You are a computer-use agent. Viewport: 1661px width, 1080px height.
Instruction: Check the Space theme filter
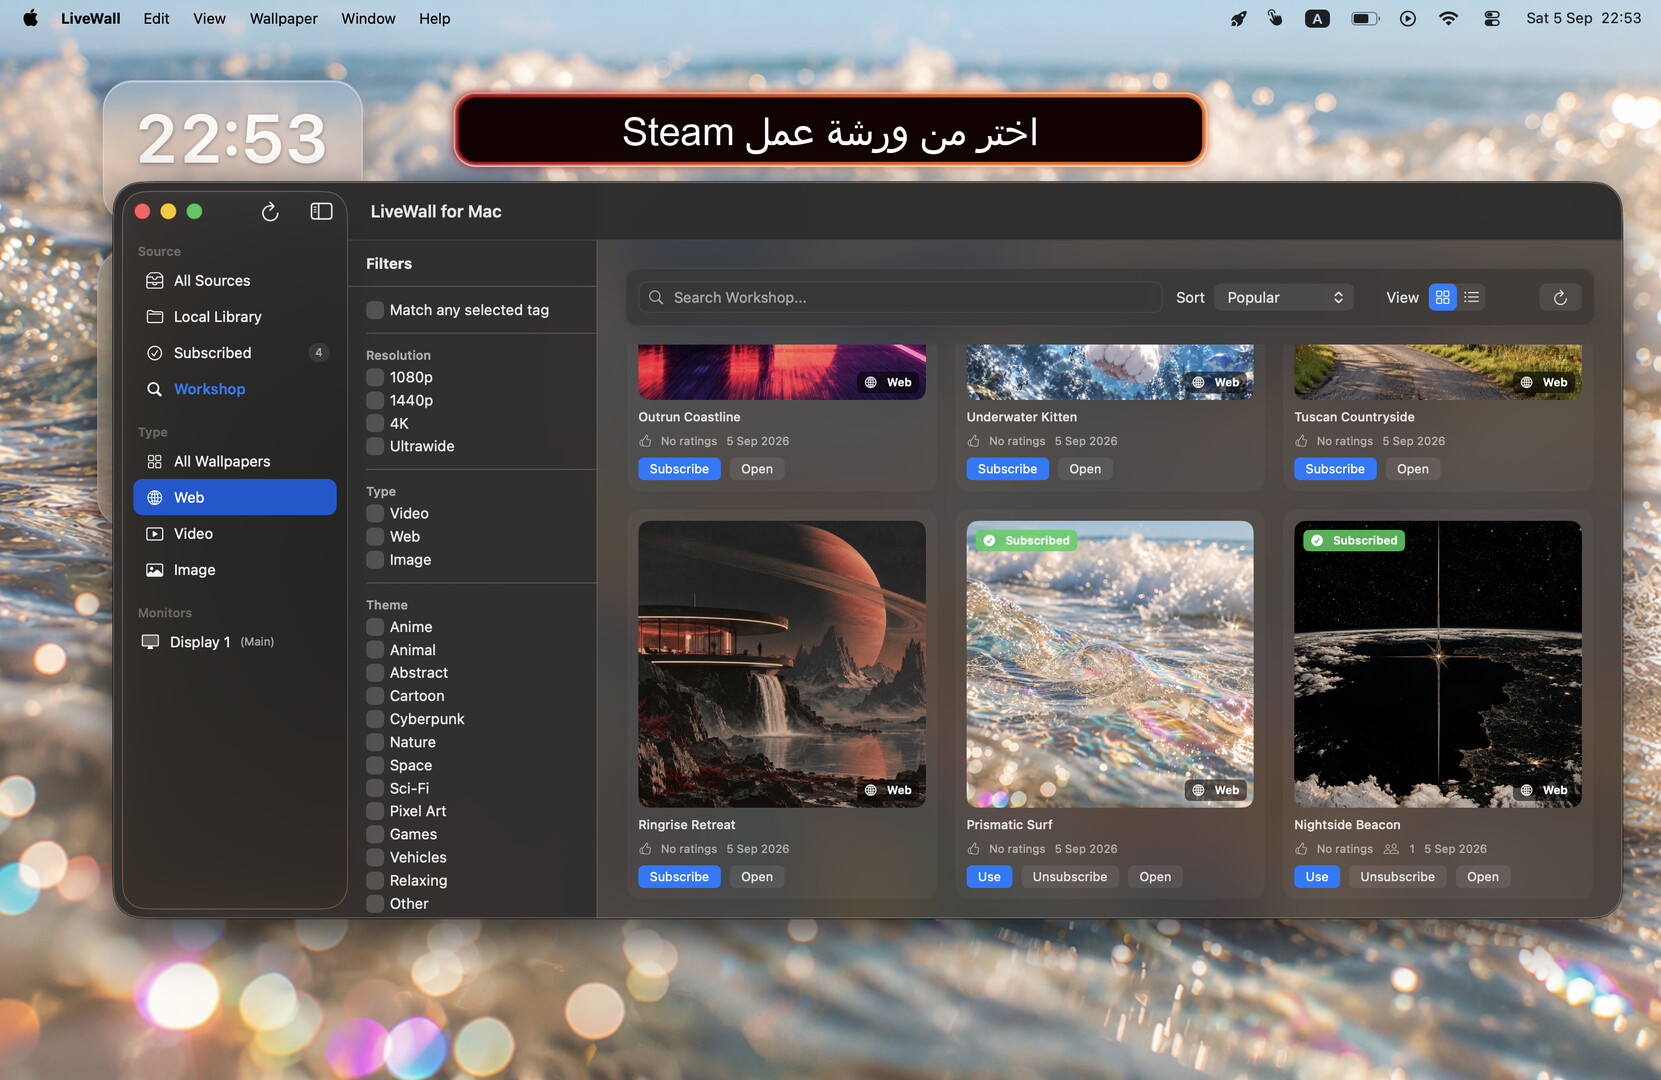(375, 765)
